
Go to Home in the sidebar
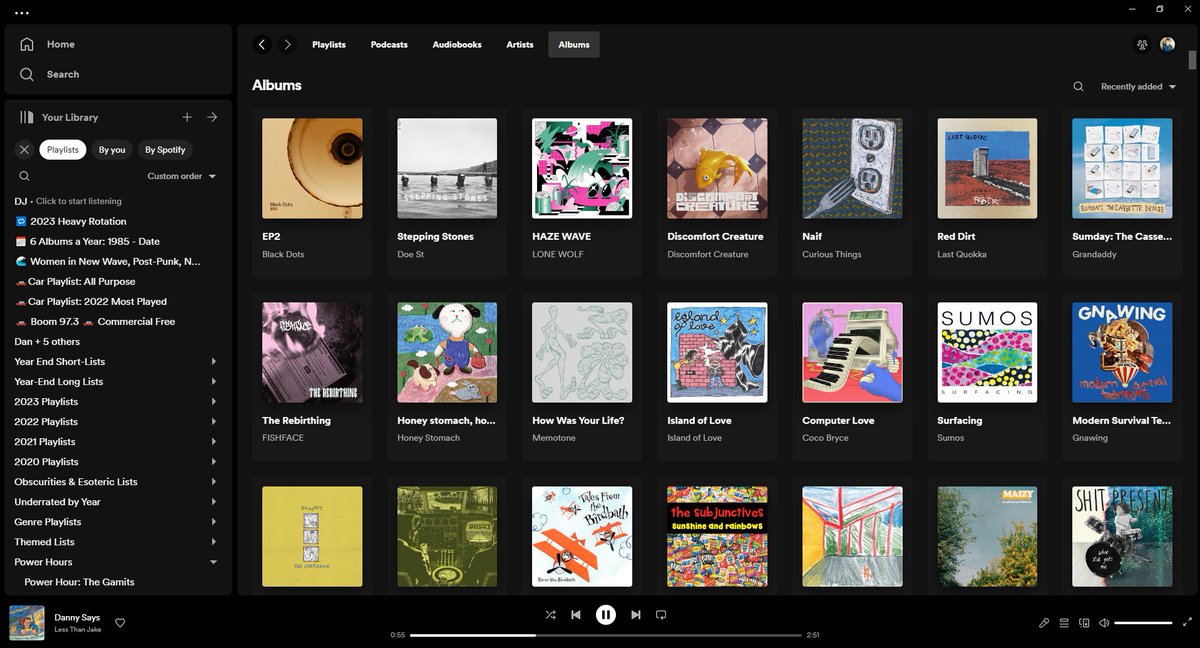(x=48, y=44)
